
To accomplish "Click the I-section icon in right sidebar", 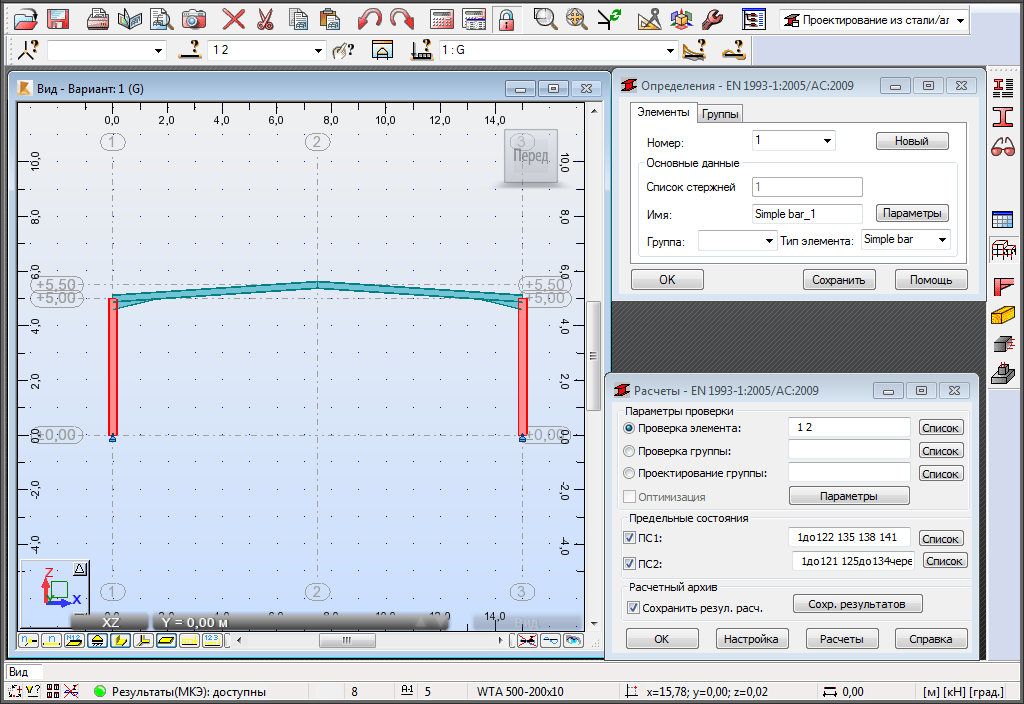I will (1002, 117).
